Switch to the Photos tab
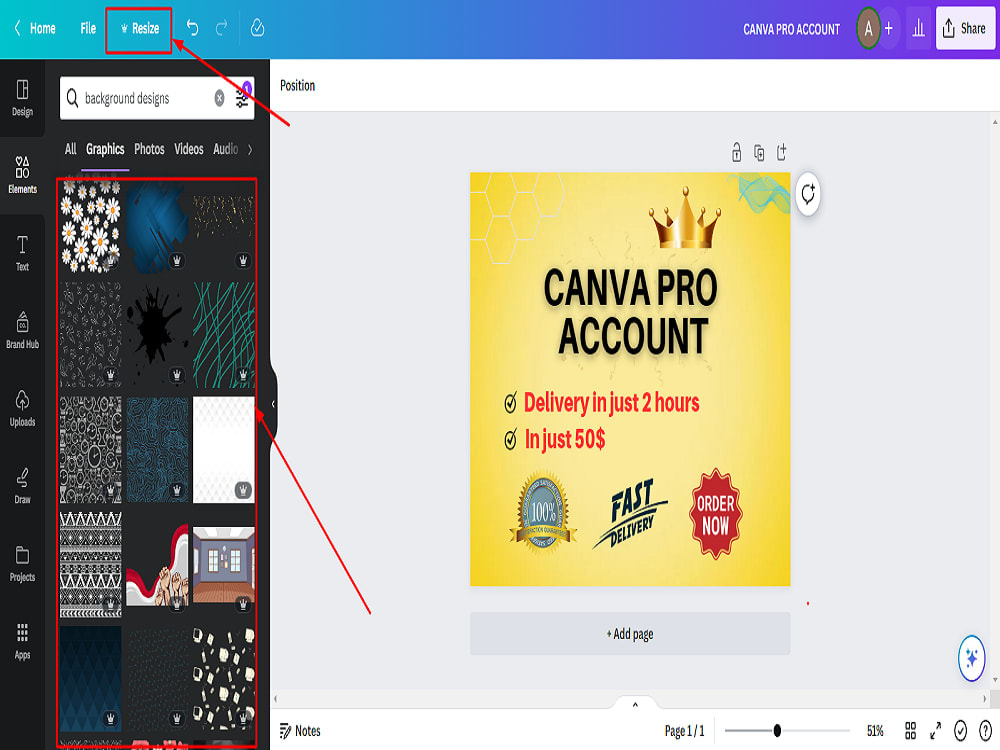Viewport: 1000px width, 750px height. (148, 149)
